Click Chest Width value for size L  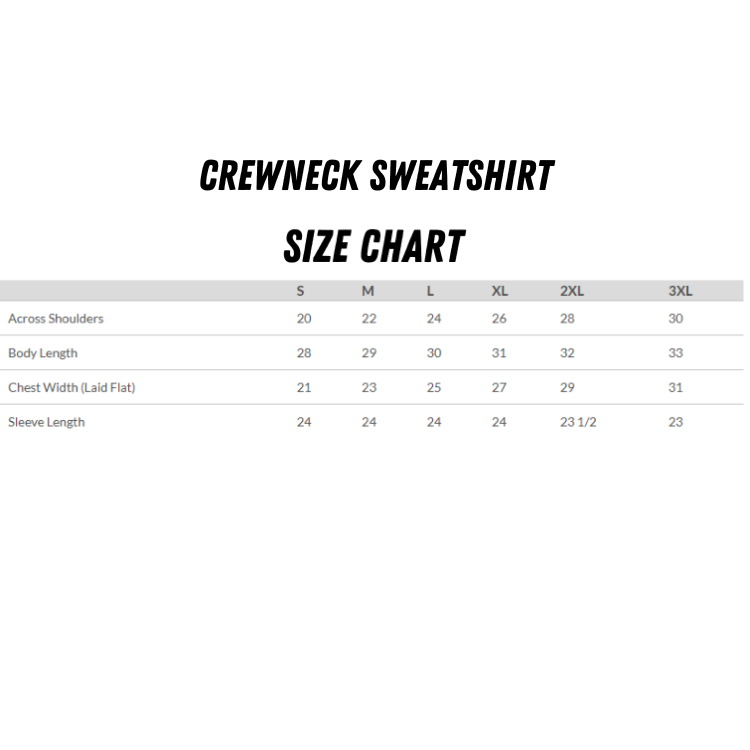434,388
